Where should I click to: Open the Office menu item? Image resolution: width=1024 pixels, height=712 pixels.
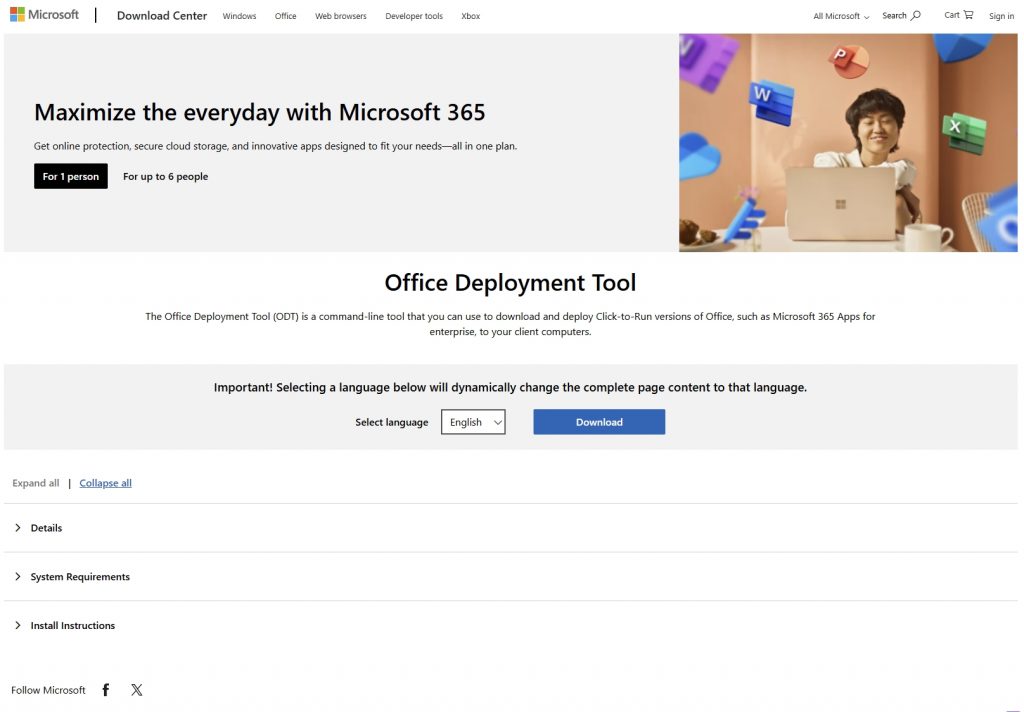point(285,16)
